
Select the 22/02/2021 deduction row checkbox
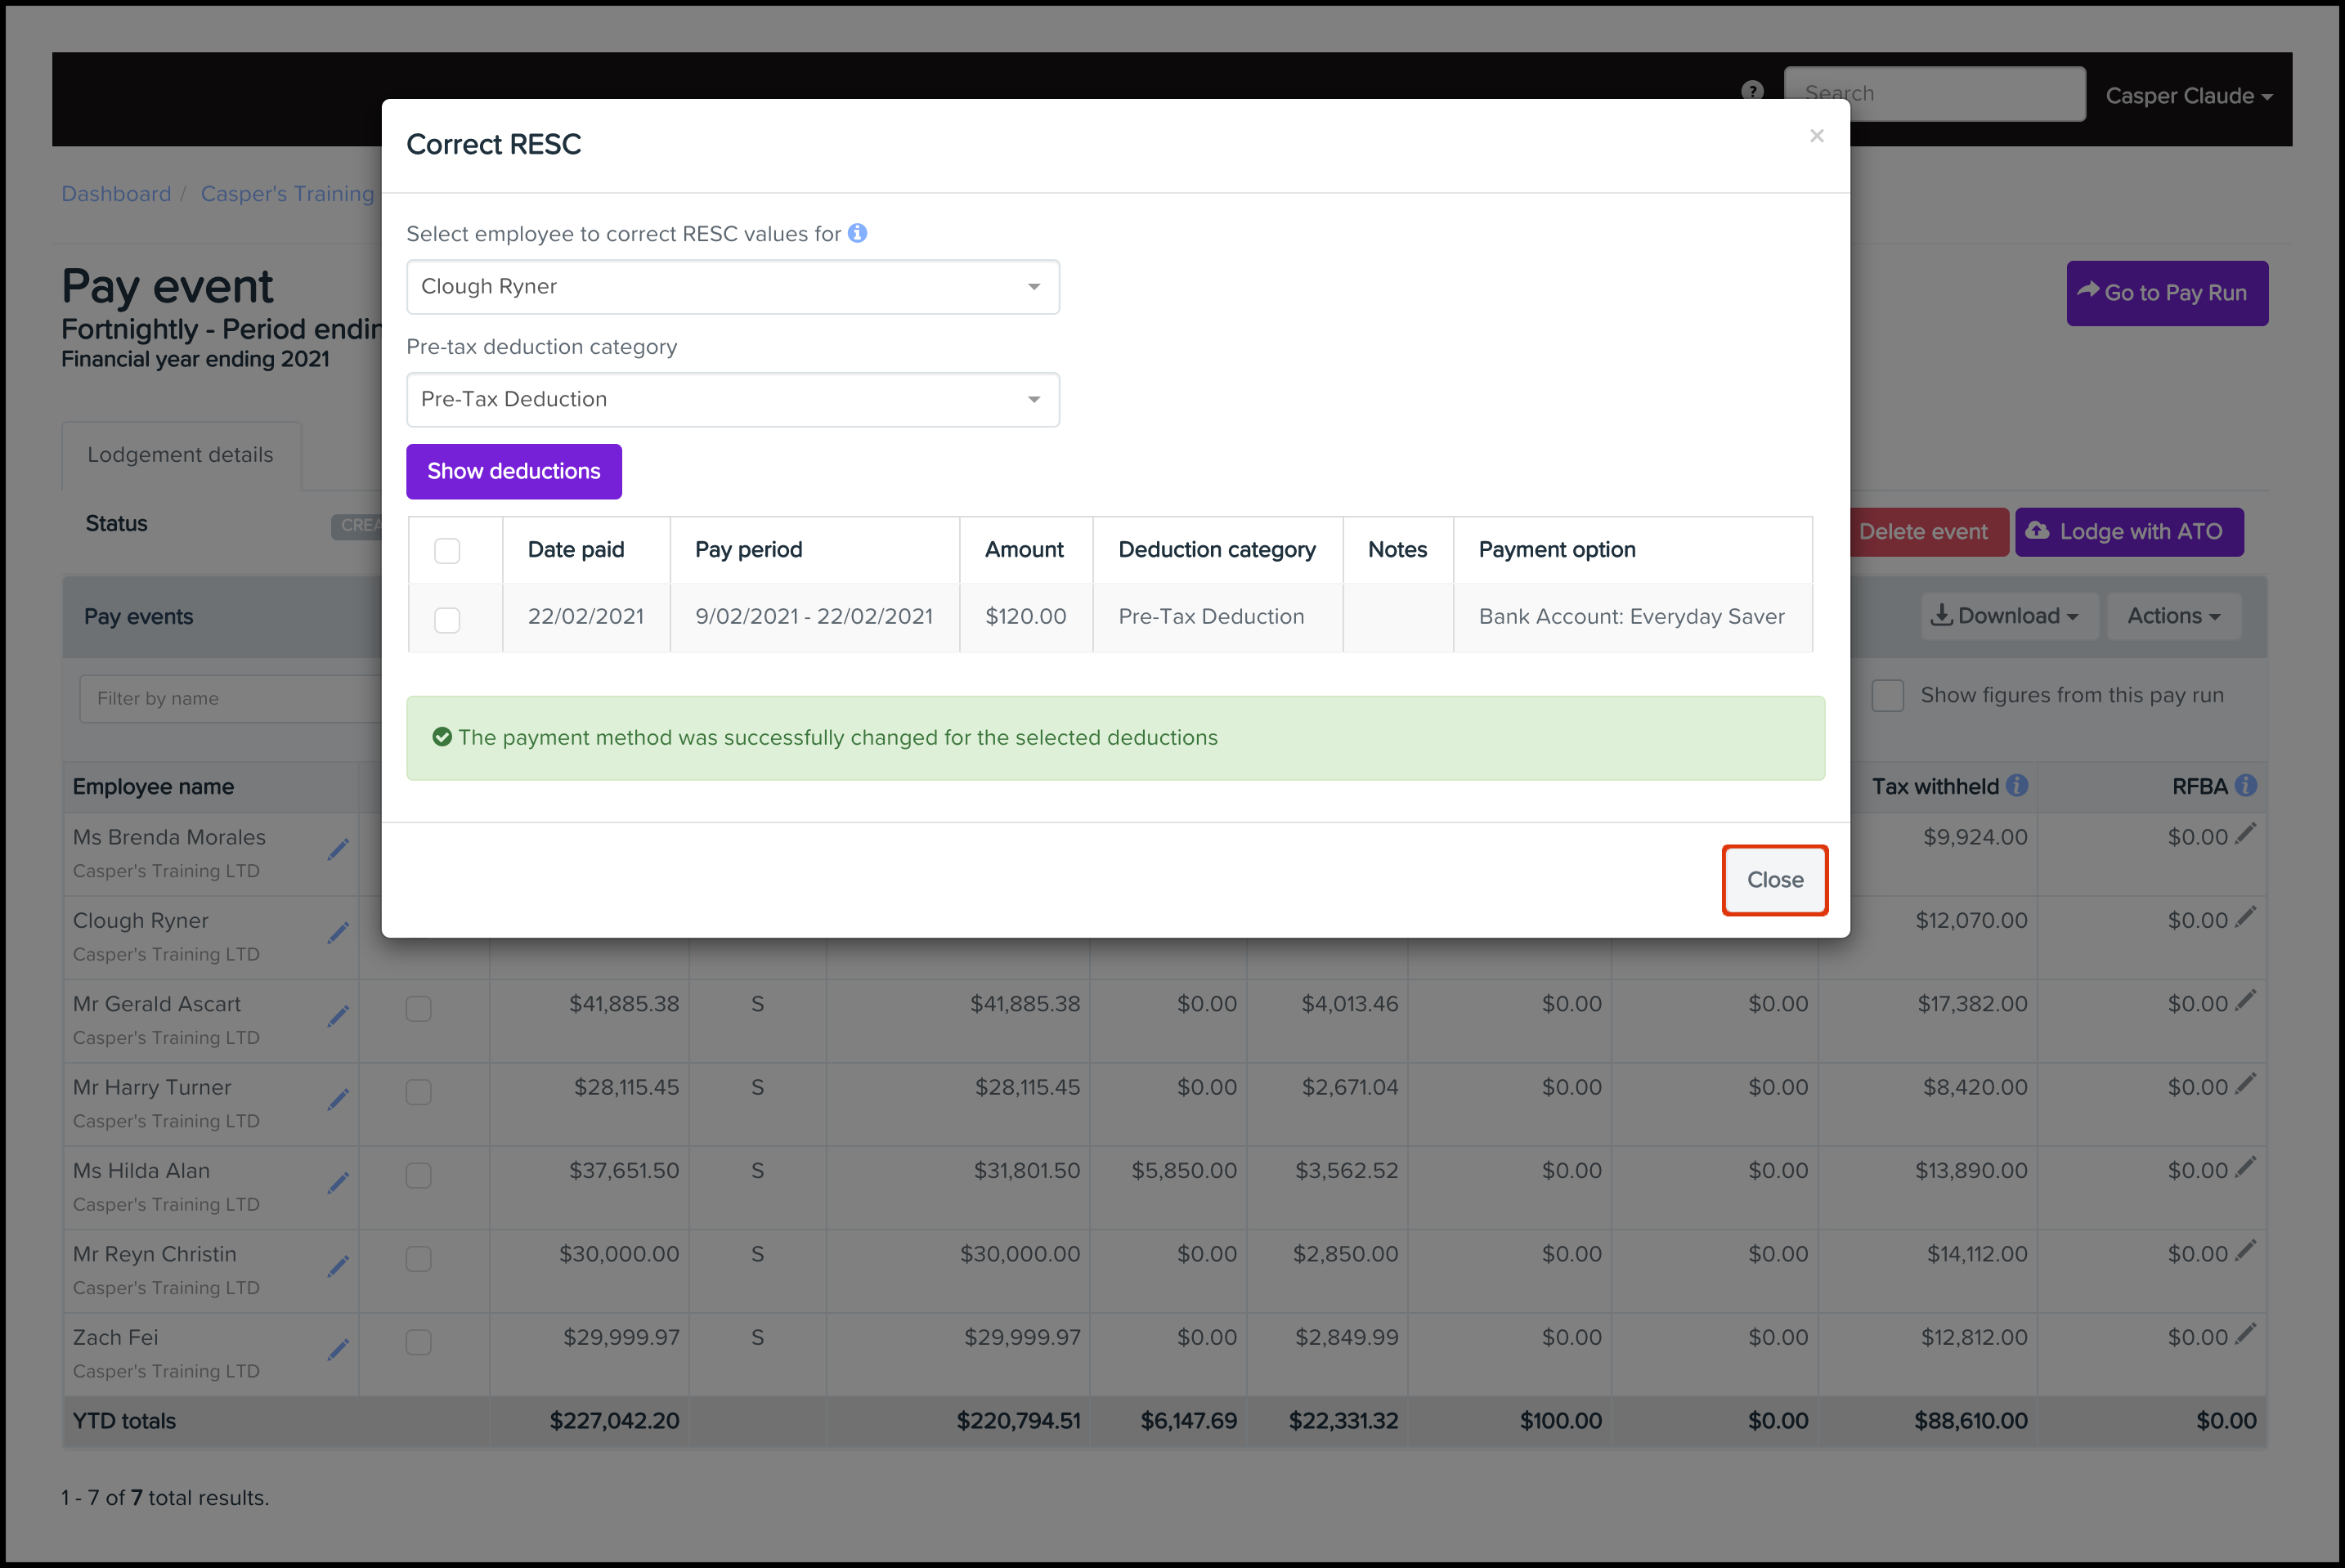447,620
